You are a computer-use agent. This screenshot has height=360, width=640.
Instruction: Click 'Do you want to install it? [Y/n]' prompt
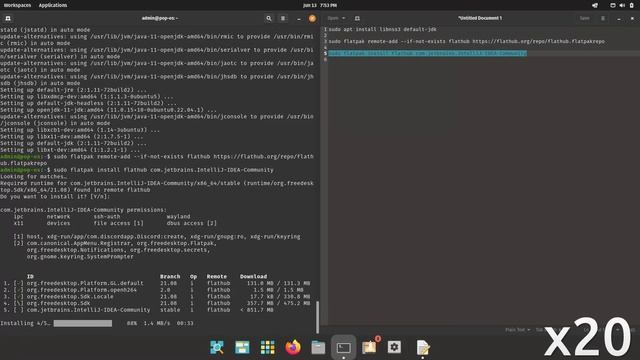click(x=55, y=196)
